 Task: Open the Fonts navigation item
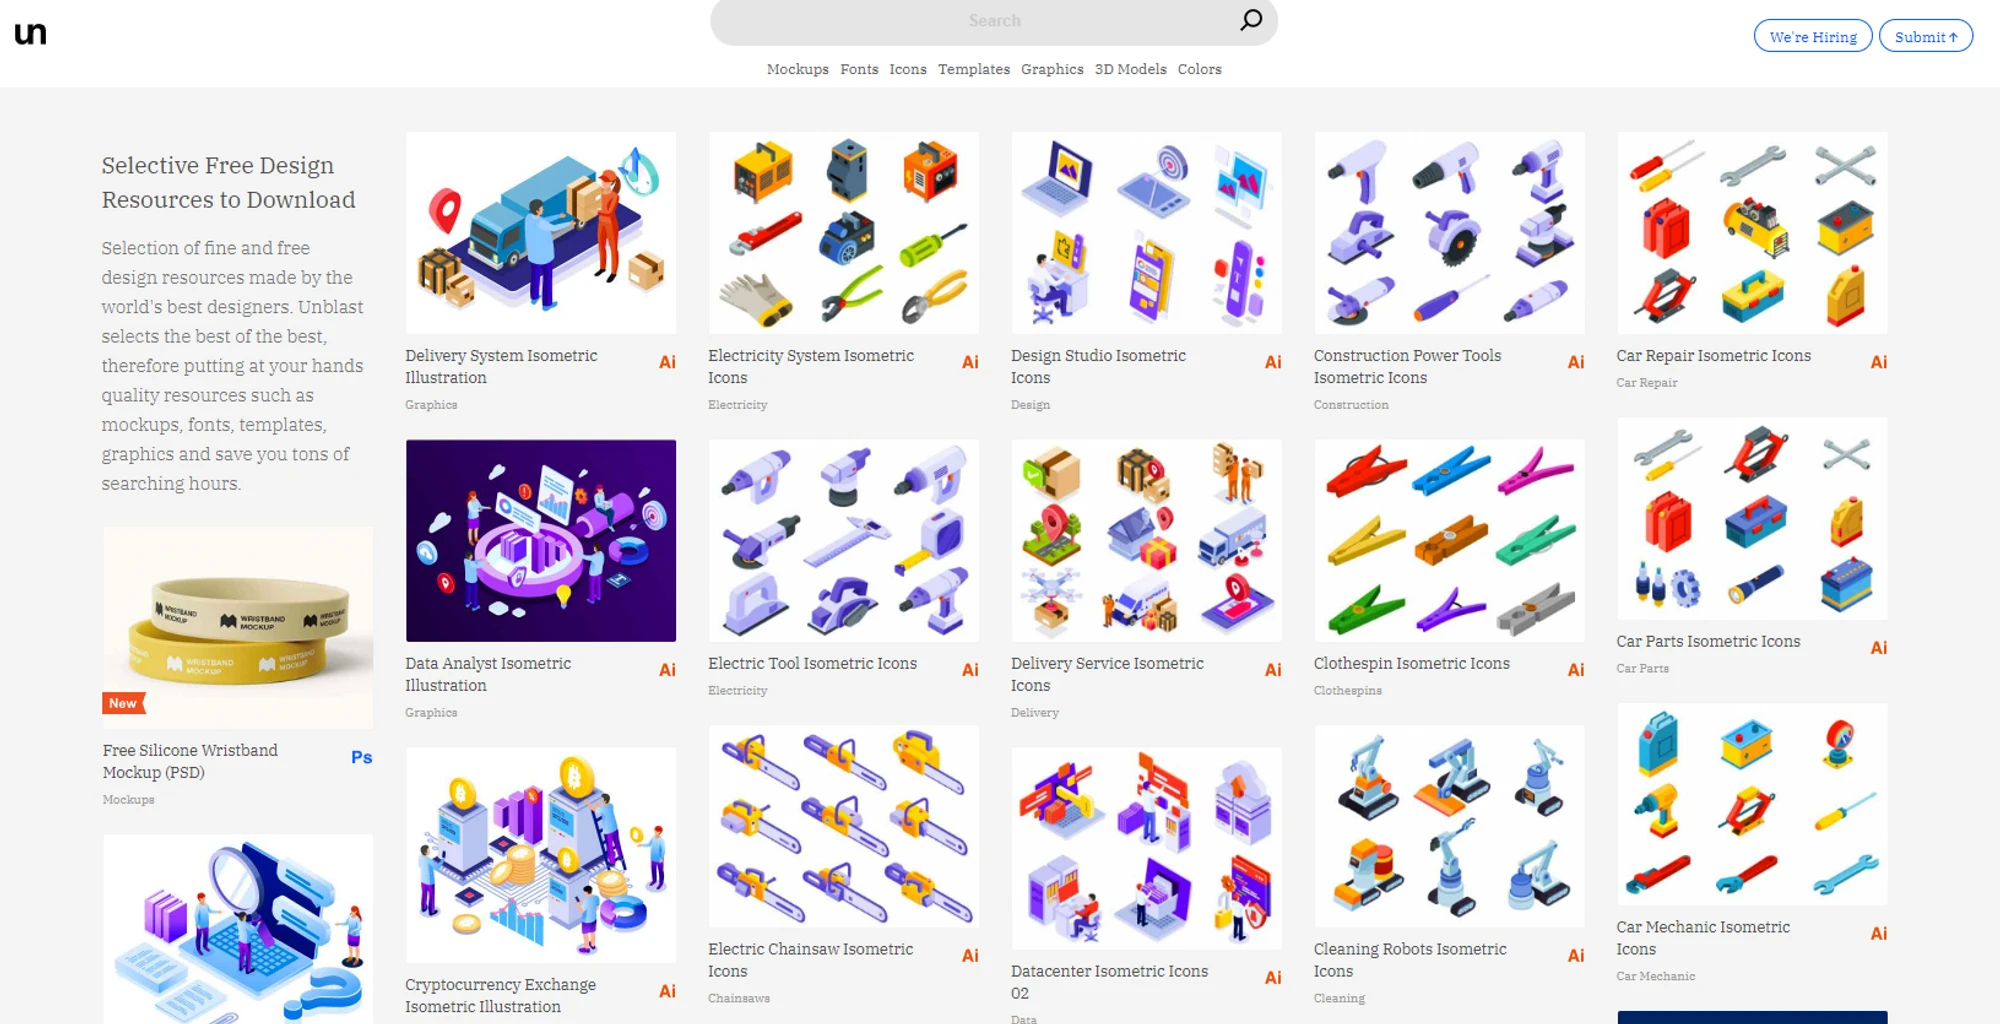[859, 69]
